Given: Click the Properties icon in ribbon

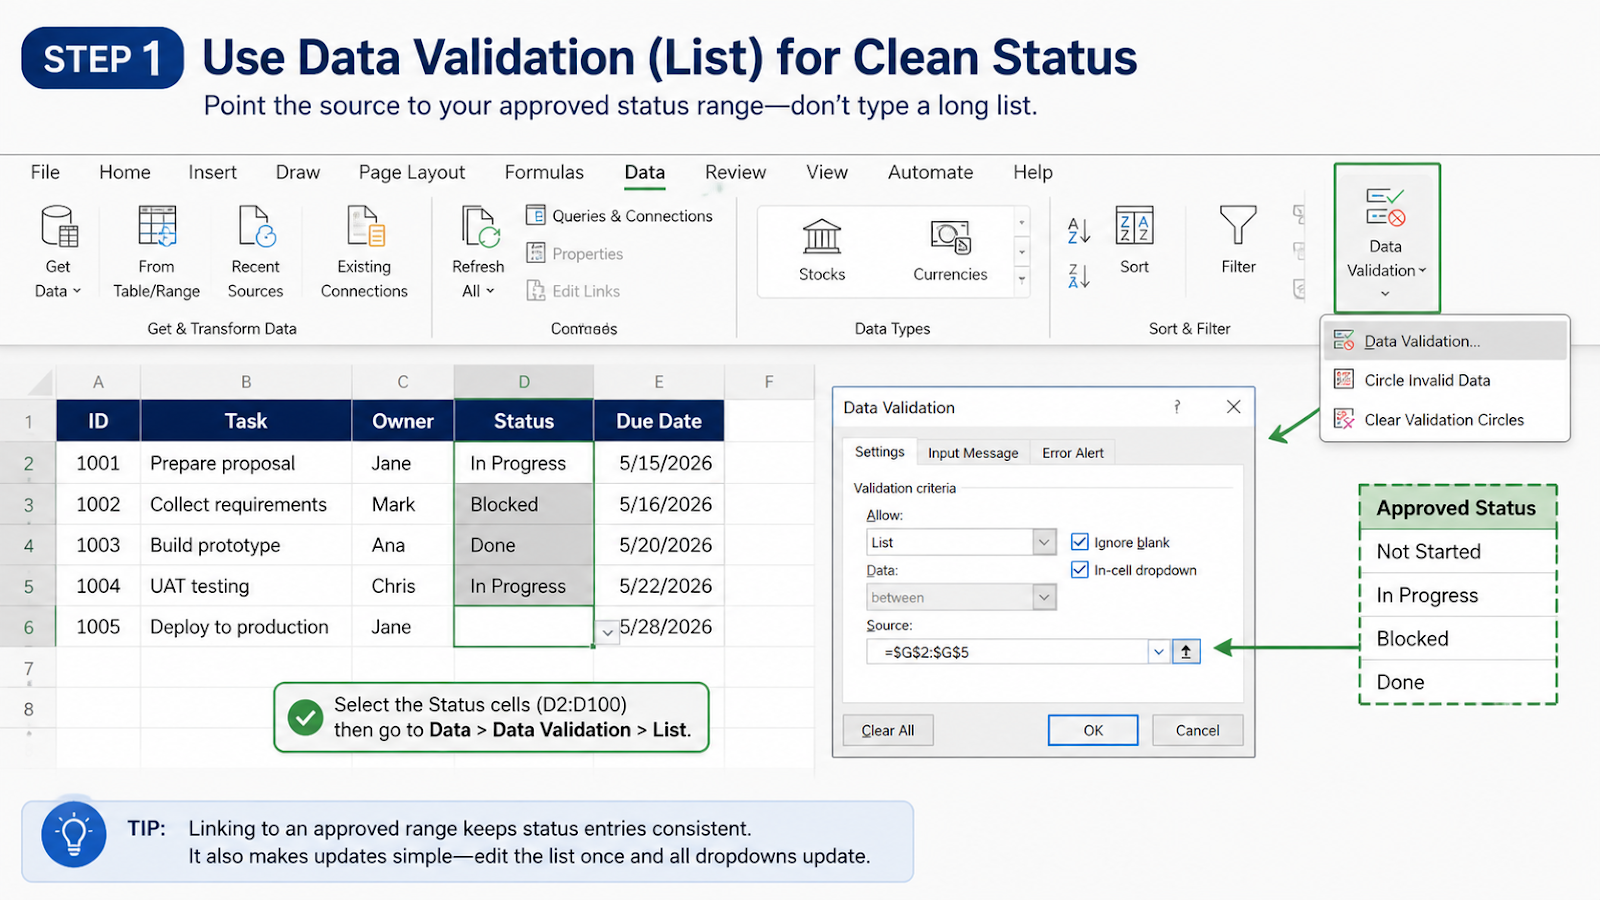Looking at the screenshot, I should tap(536, 253).
